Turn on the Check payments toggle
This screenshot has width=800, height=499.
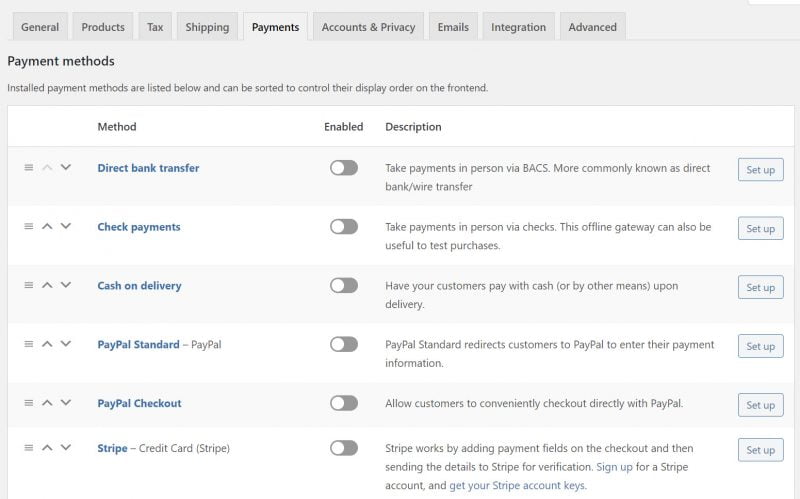tap(343, 227)
